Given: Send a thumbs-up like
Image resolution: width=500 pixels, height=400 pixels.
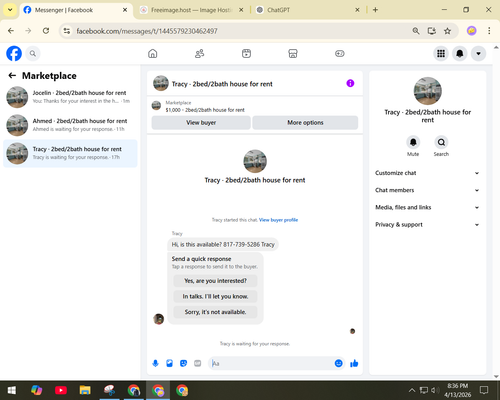Looking at the screenshot, I should coord(354,363).
